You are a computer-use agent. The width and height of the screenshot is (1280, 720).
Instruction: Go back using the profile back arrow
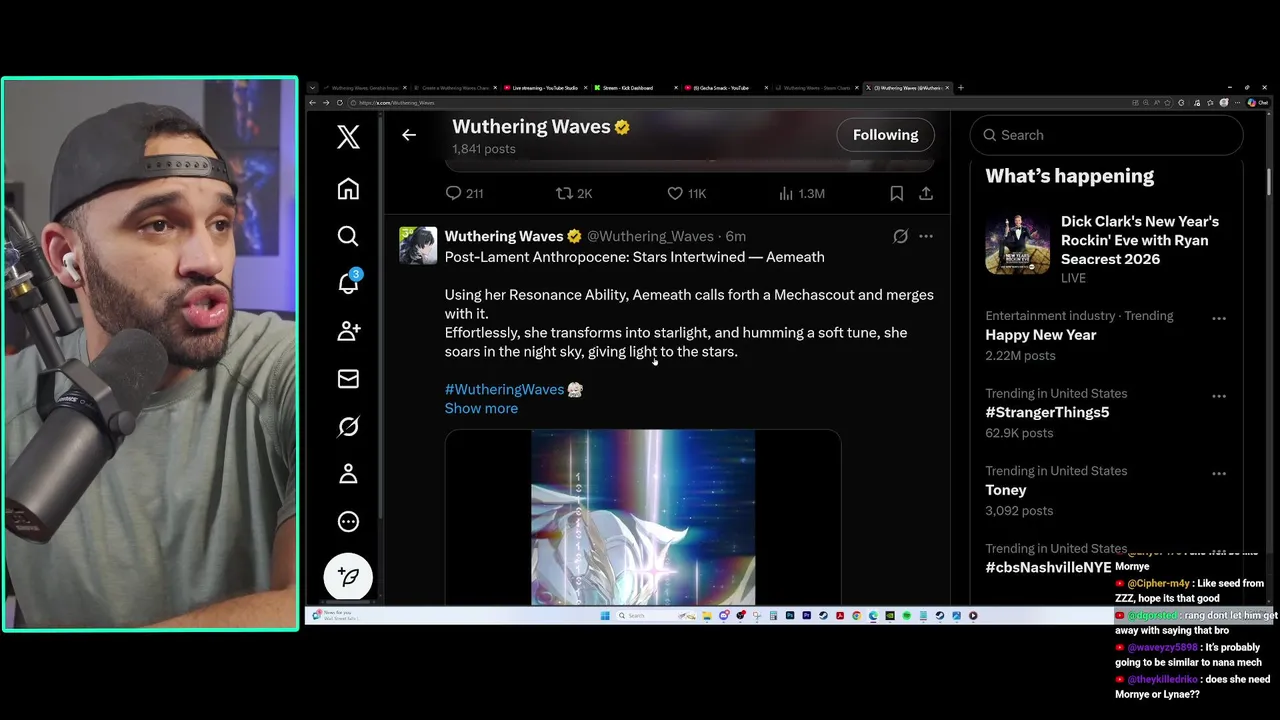(x=409, y=135)
